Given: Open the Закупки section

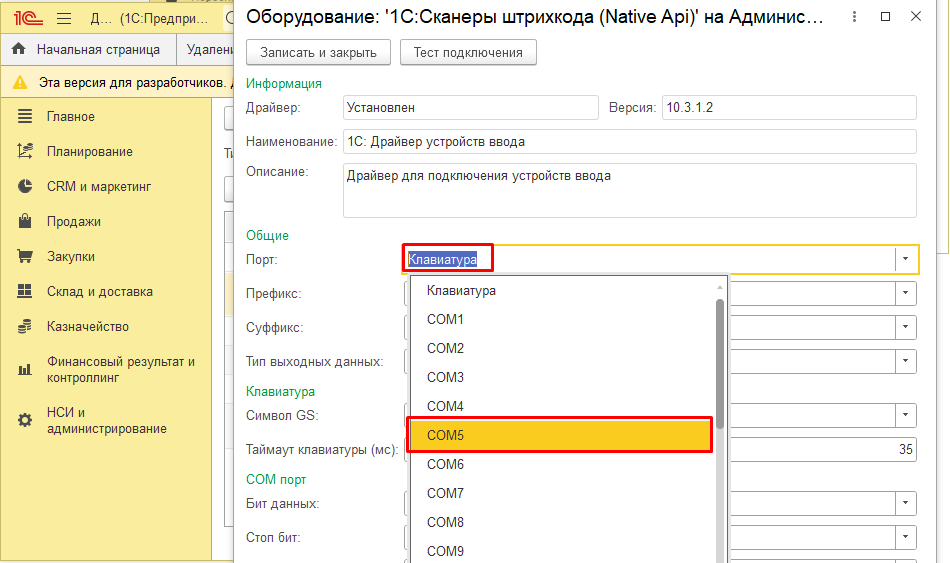Looking at the screenshot, I should click(x=70, y=257).
